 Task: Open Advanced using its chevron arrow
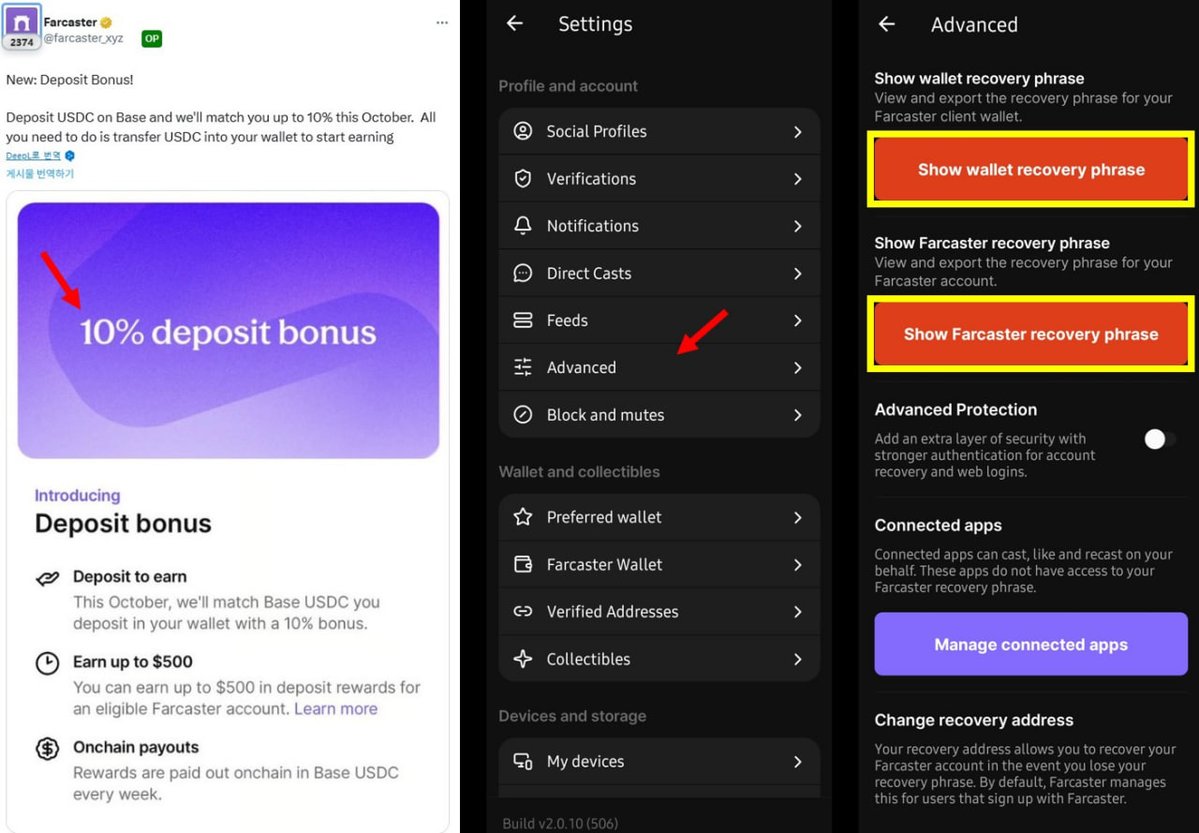point(798,368)
